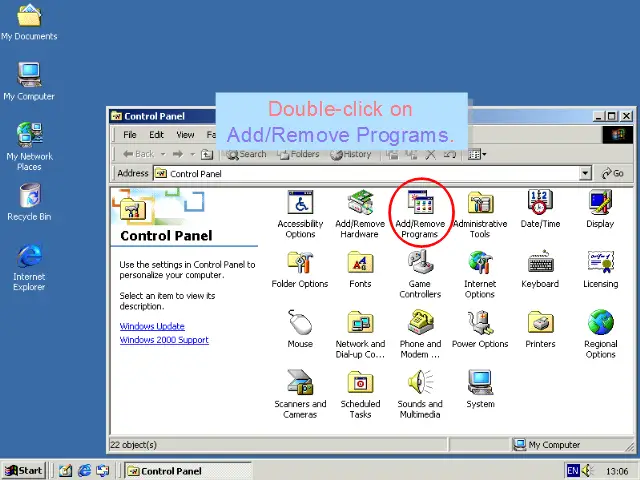The height and width of the screenshot is (480, 640).
Task: Click the Delete toolbar icon
Action: pos(431,154)
